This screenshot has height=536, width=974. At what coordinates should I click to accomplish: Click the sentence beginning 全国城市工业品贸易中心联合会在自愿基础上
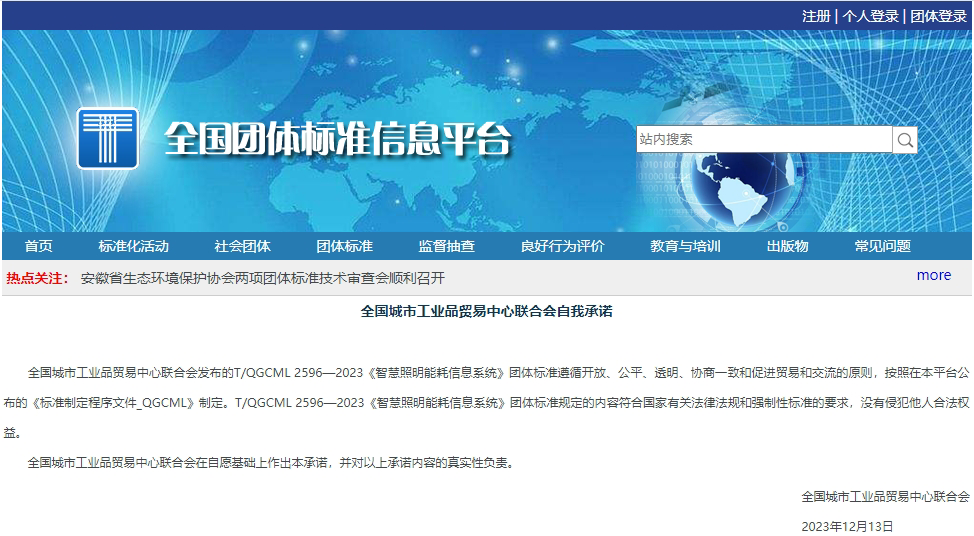click(x=271, y=463)
